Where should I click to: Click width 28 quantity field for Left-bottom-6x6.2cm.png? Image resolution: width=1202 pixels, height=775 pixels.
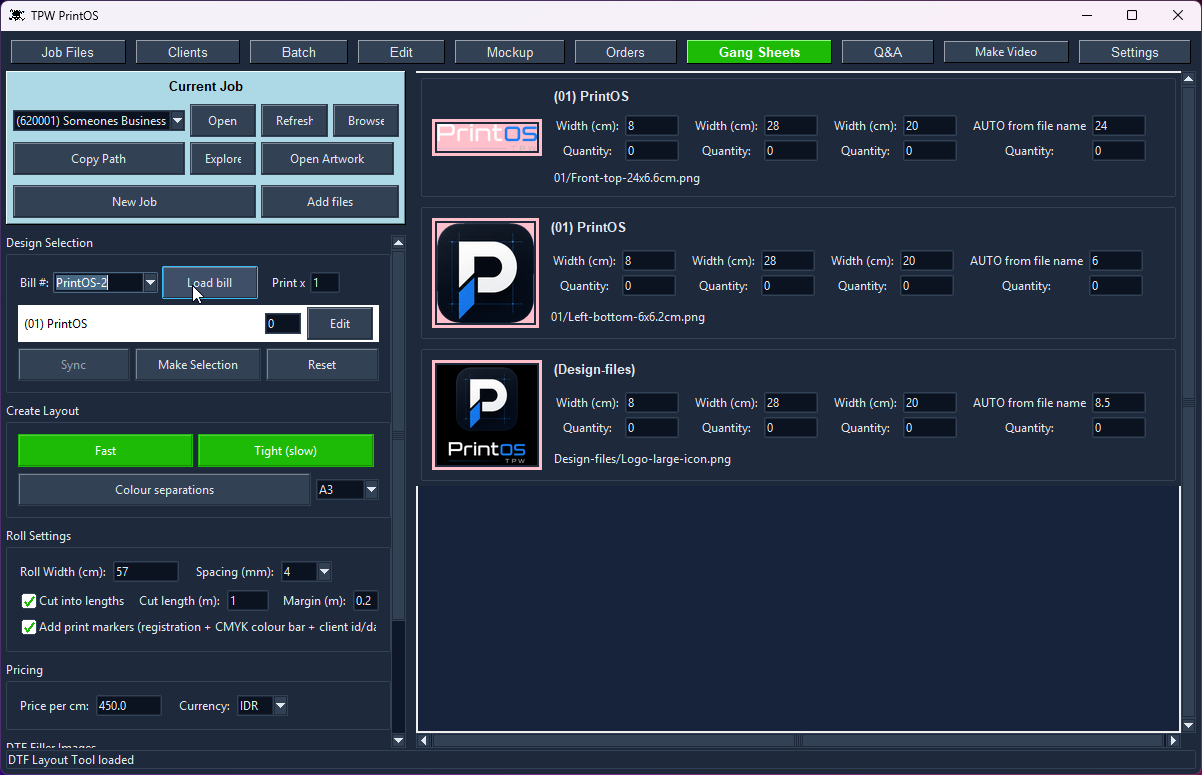coord(788,286)
